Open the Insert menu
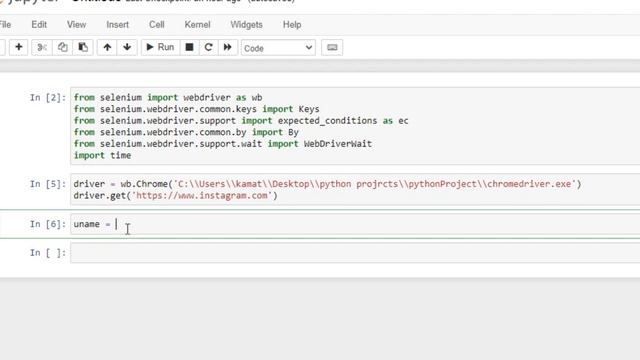Screen dimensions: 640x360 [x=118, y=24]
